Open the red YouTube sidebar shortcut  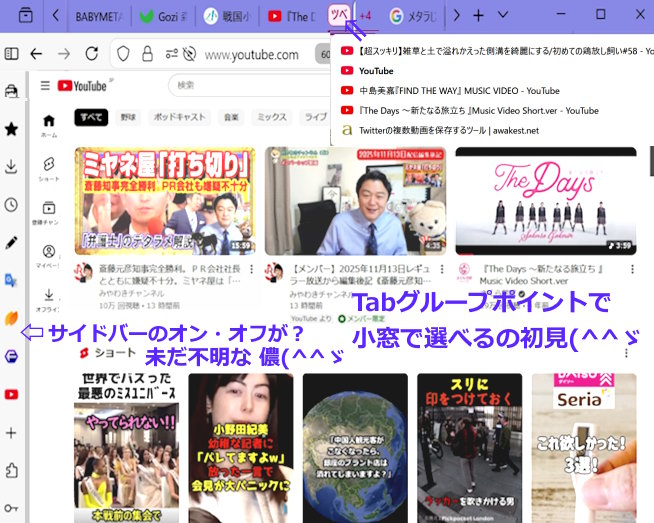(11, 394)
